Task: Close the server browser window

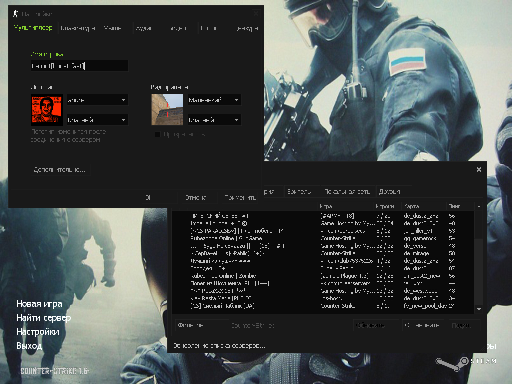Action: click(x=479, y=170)
